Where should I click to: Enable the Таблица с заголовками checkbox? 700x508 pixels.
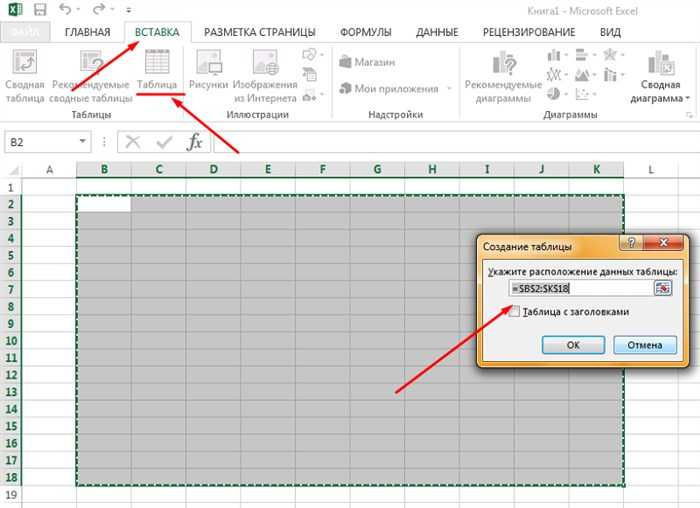(515, 311)
